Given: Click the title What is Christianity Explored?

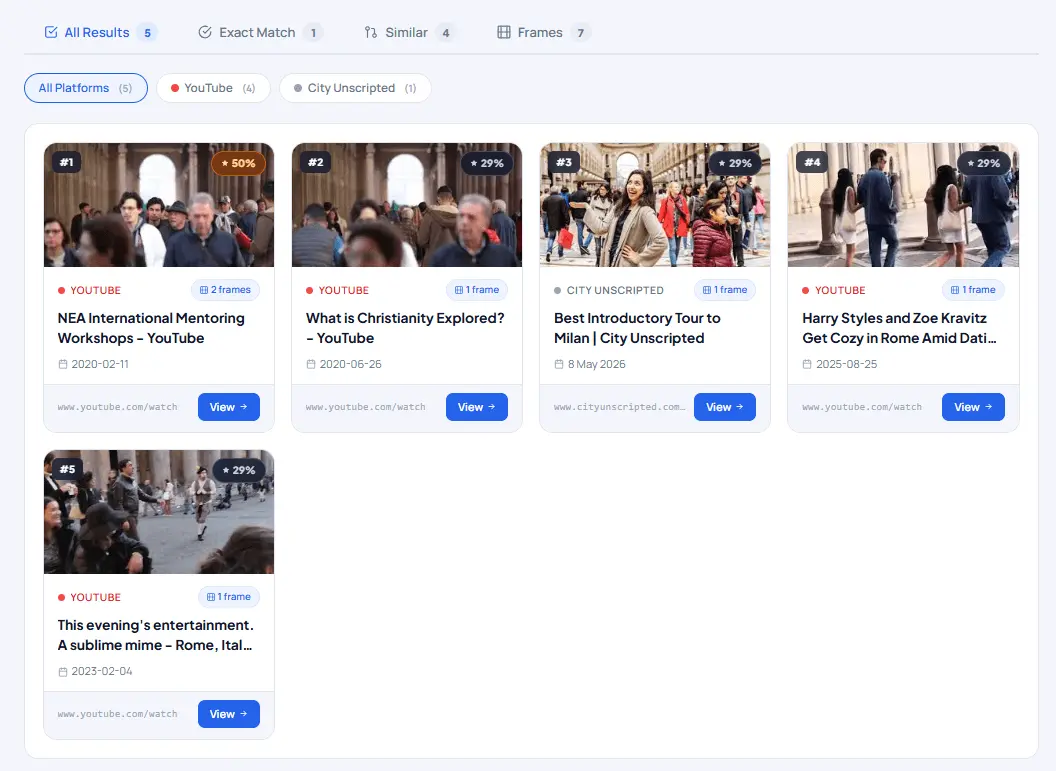Looking at the screenshot, I should tap(405, 328).
